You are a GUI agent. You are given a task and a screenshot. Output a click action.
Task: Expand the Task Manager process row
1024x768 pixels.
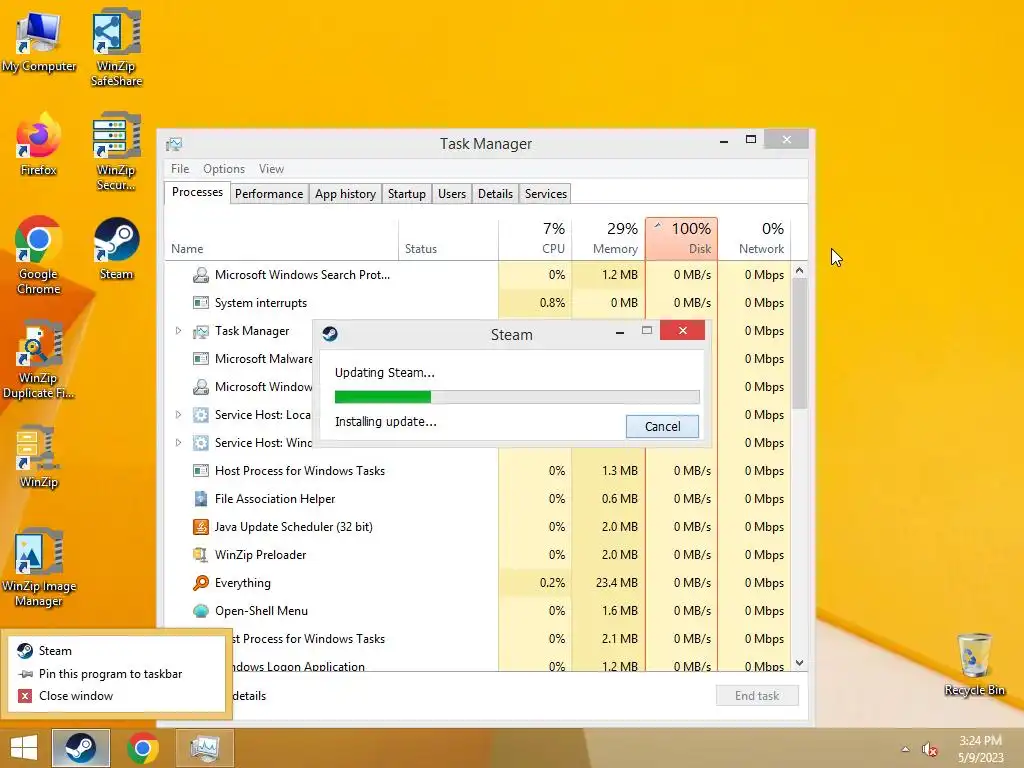[x=178, y=331]
